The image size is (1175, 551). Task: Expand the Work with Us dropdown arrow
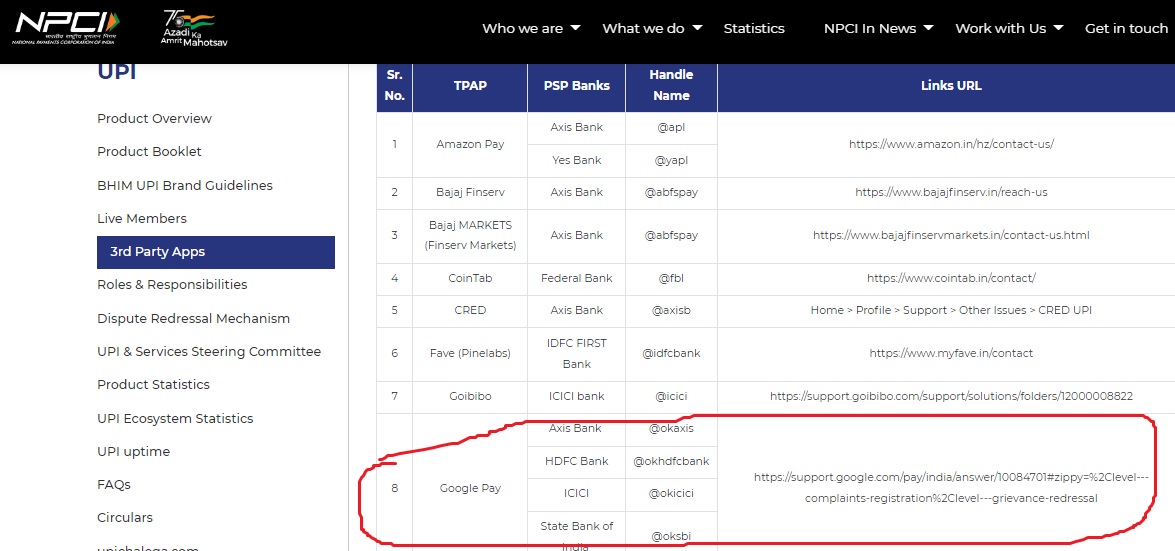tap(1059, 28)
